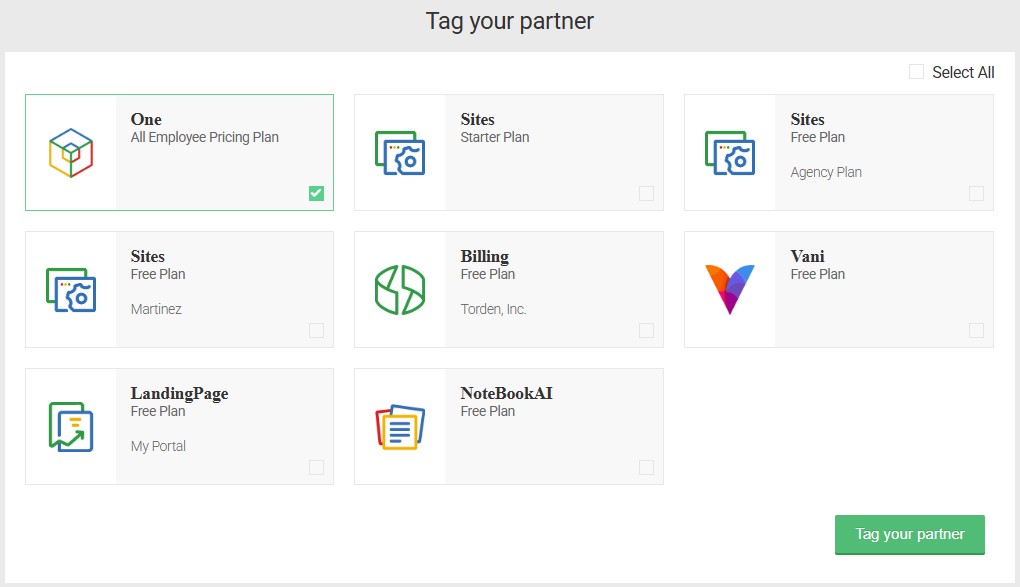Check the Sites Martinez checkbox
Viewport: 1020px width, 587px height.
(316, 331)
